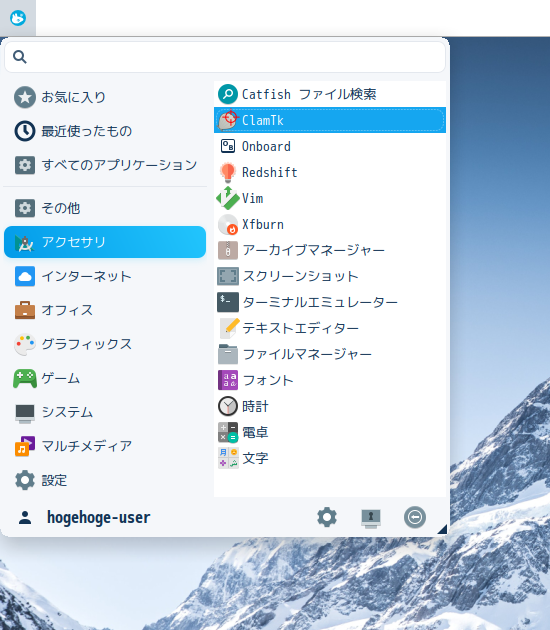Select the 最近使ったもの recent category
Viewport: 550px width, 630px height.
coord(105,131)
